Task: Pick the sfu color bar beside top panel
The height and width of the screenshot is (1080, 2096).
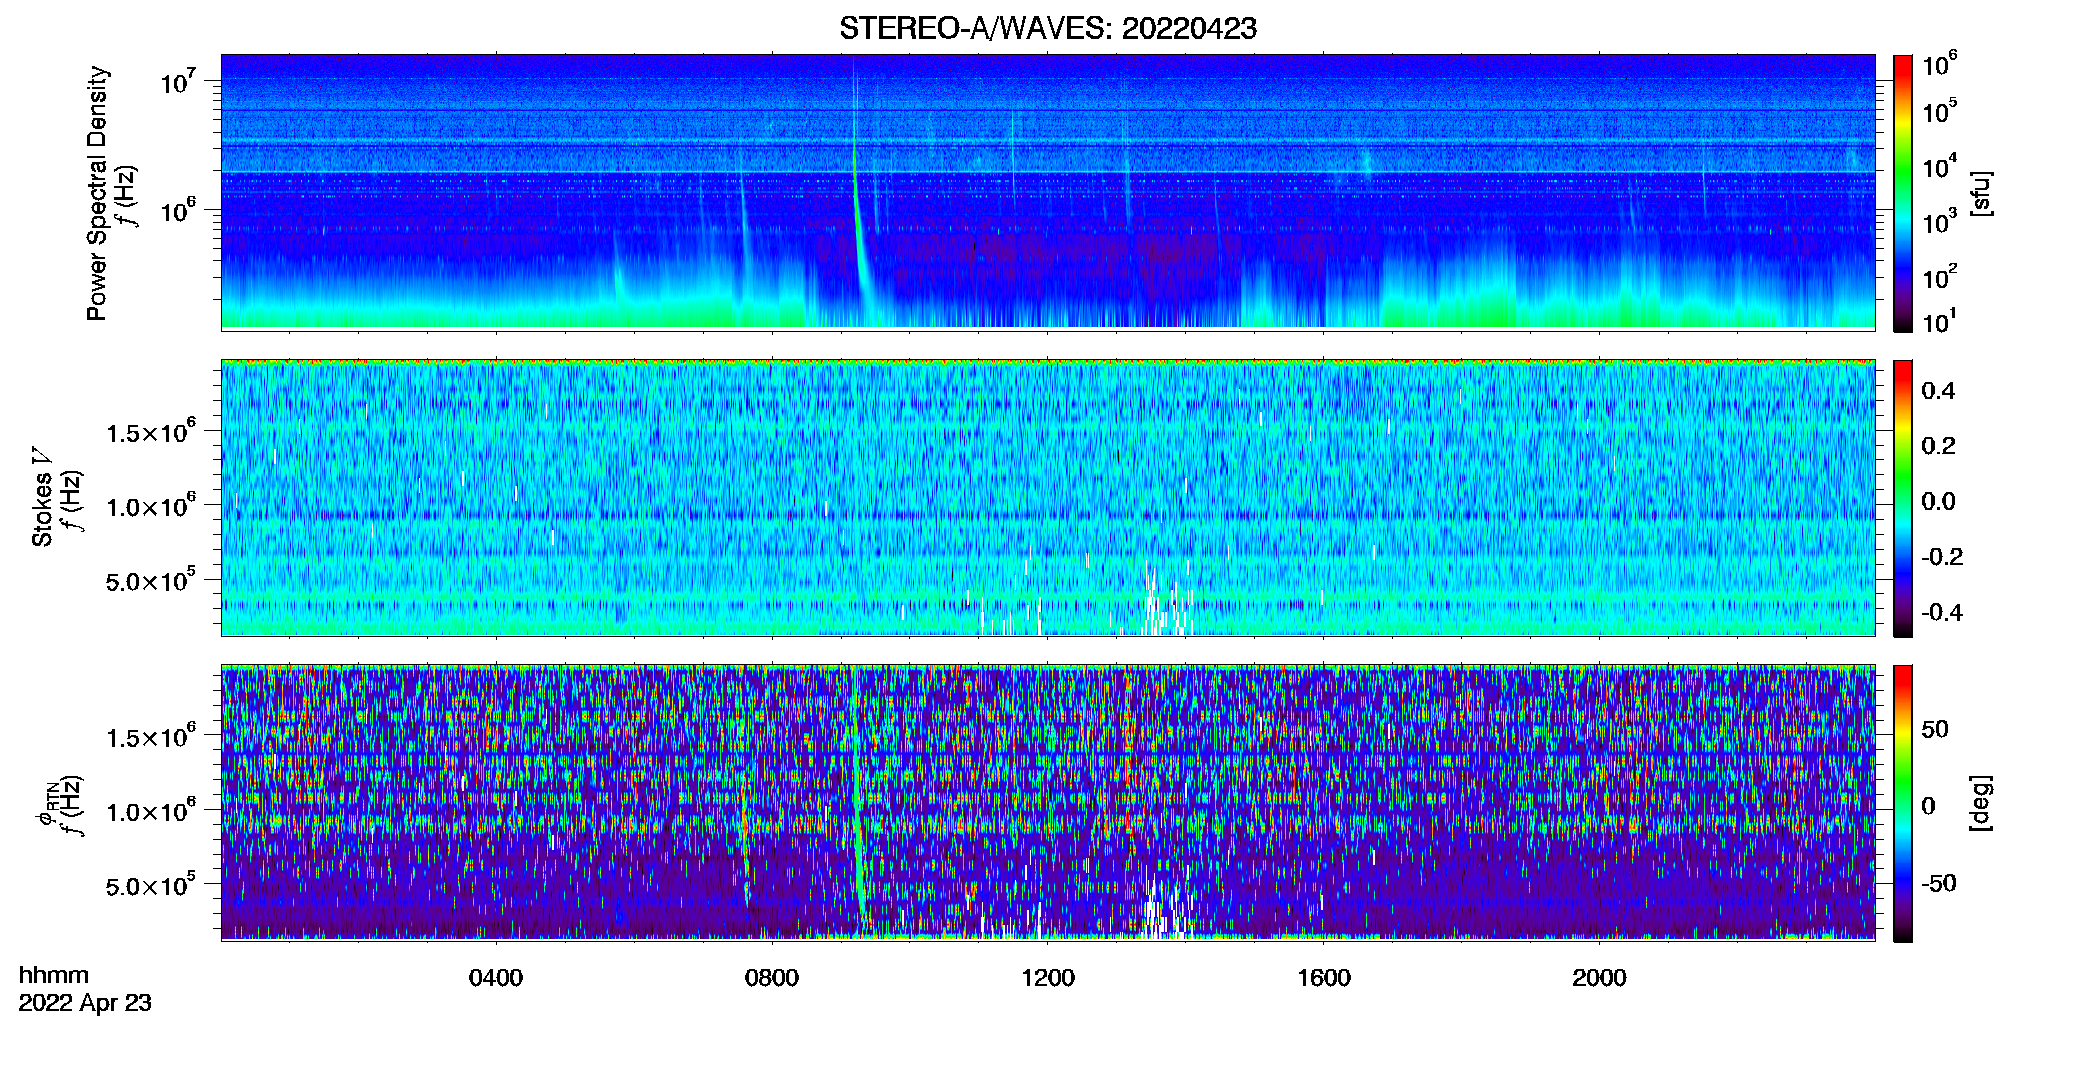Action: pos(1903,193)
